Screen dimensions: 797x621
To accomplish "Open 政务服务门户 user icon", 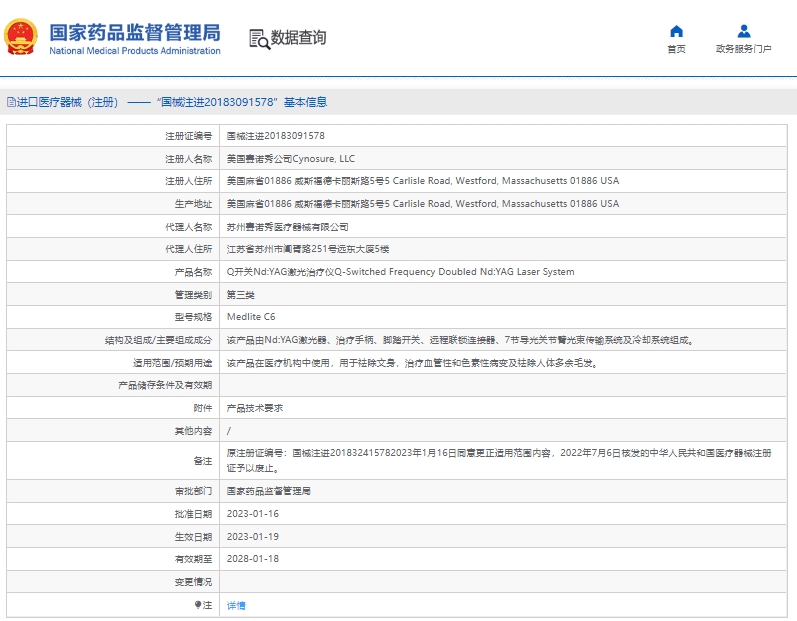I will coord(744,32).
